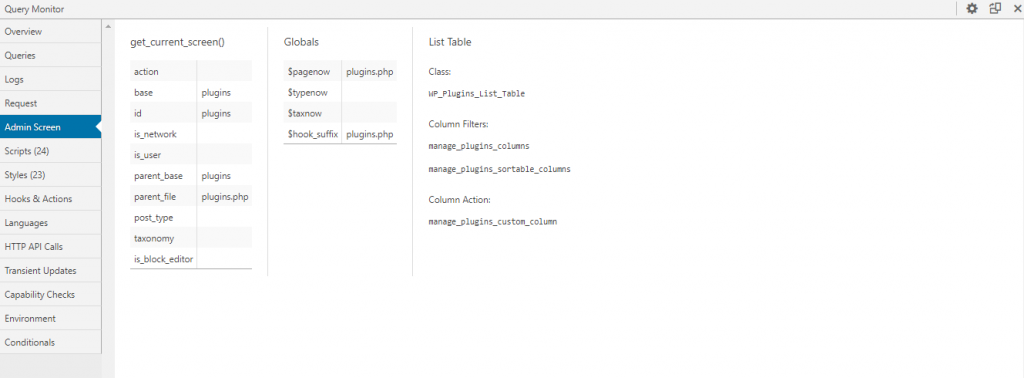The height and width of the screenshot is (378, 1024).
Task: Close the Query Monitor panel
Action: (x=1016, y=9)
